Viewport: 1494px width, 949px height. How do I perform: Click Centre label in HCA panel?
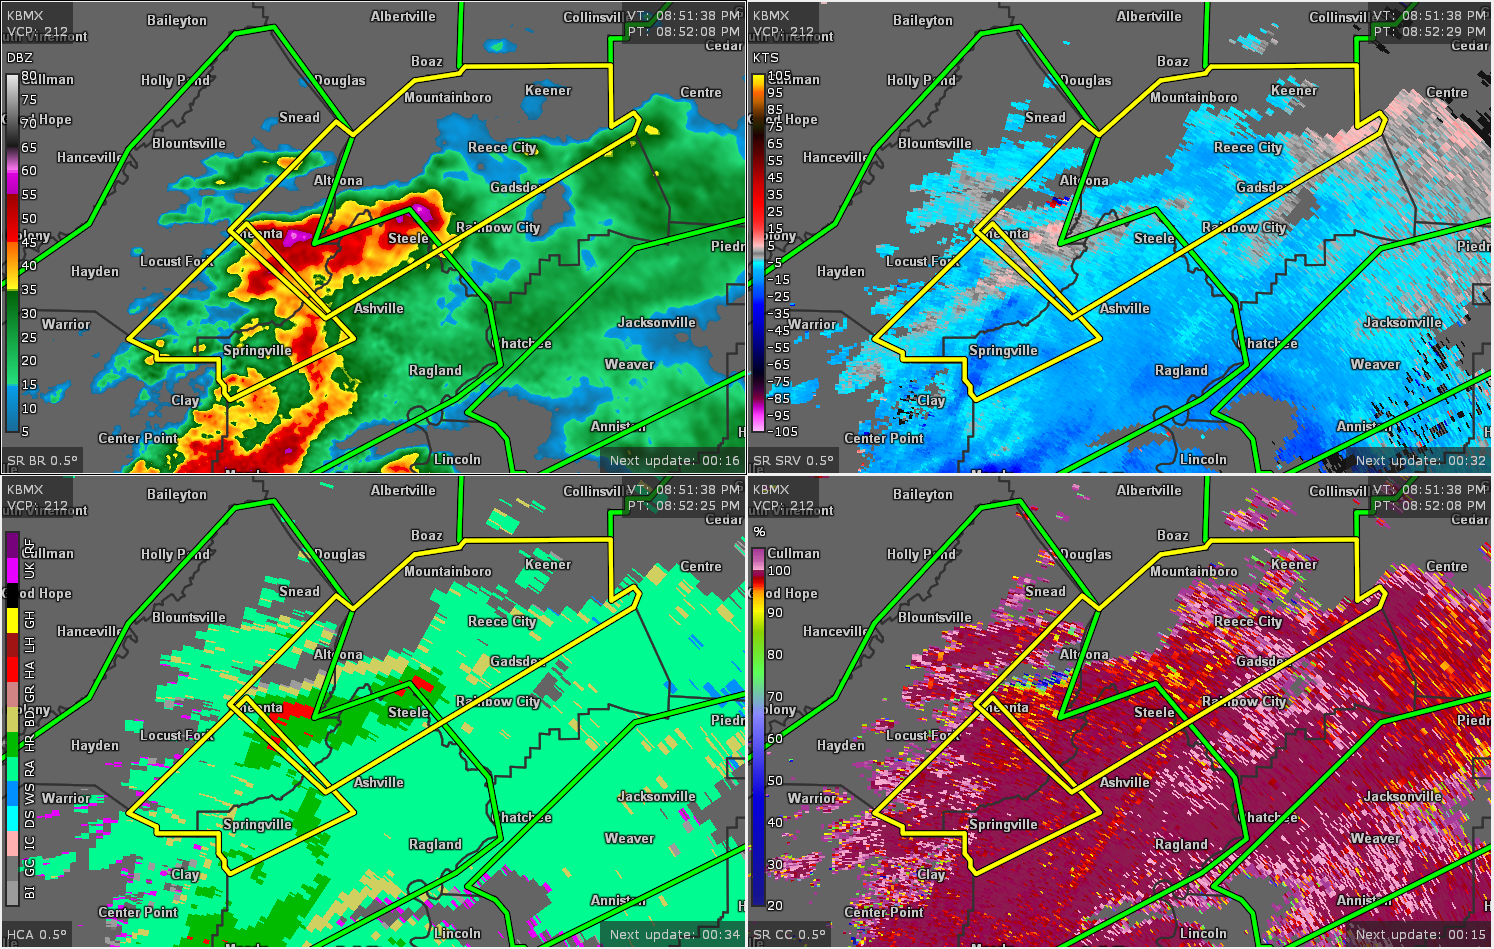coord(701,566)
